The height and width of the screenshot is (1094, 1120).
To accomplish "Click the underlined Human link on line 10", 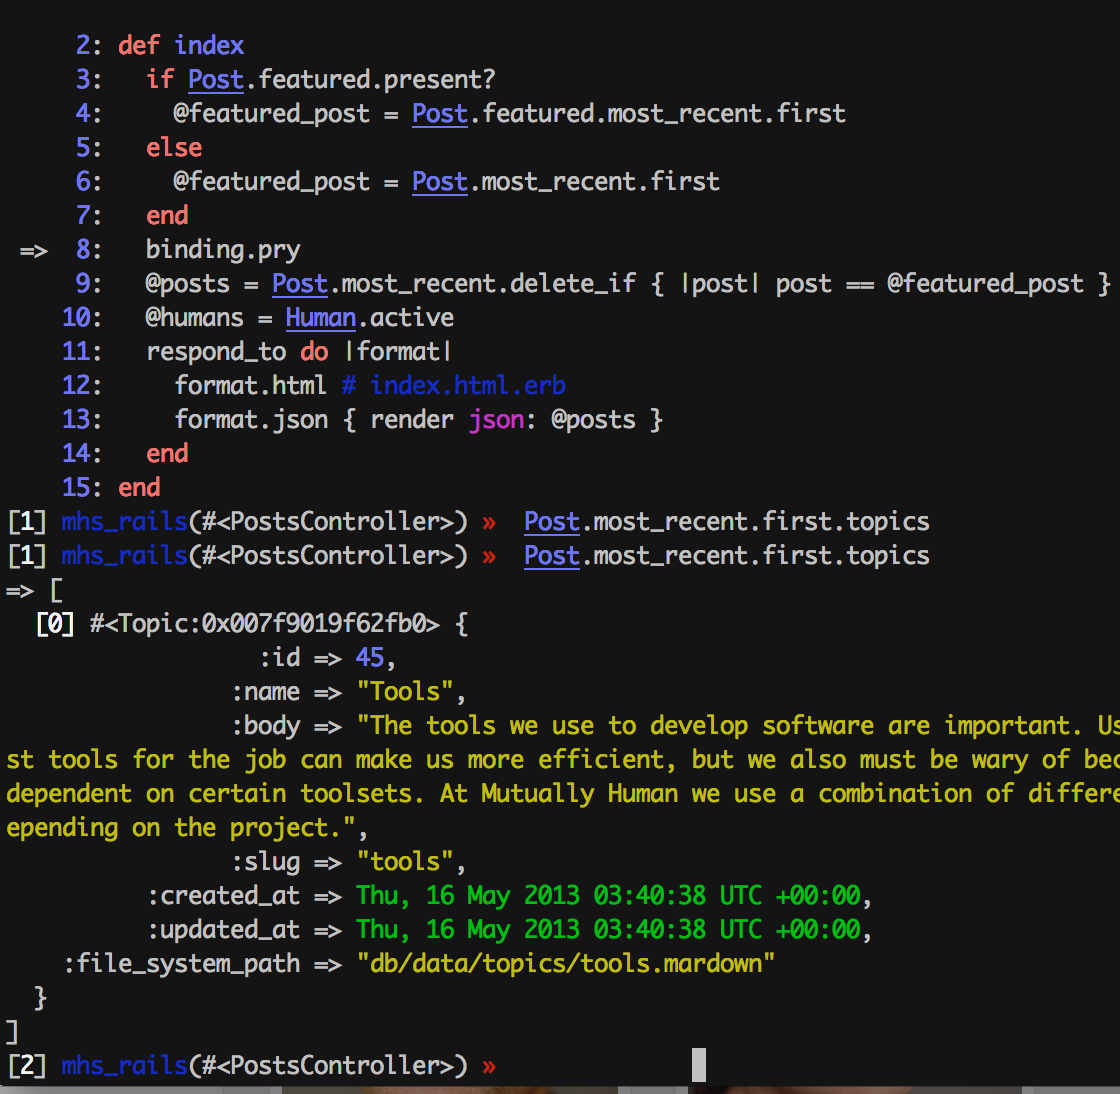I will pos(320,317).
